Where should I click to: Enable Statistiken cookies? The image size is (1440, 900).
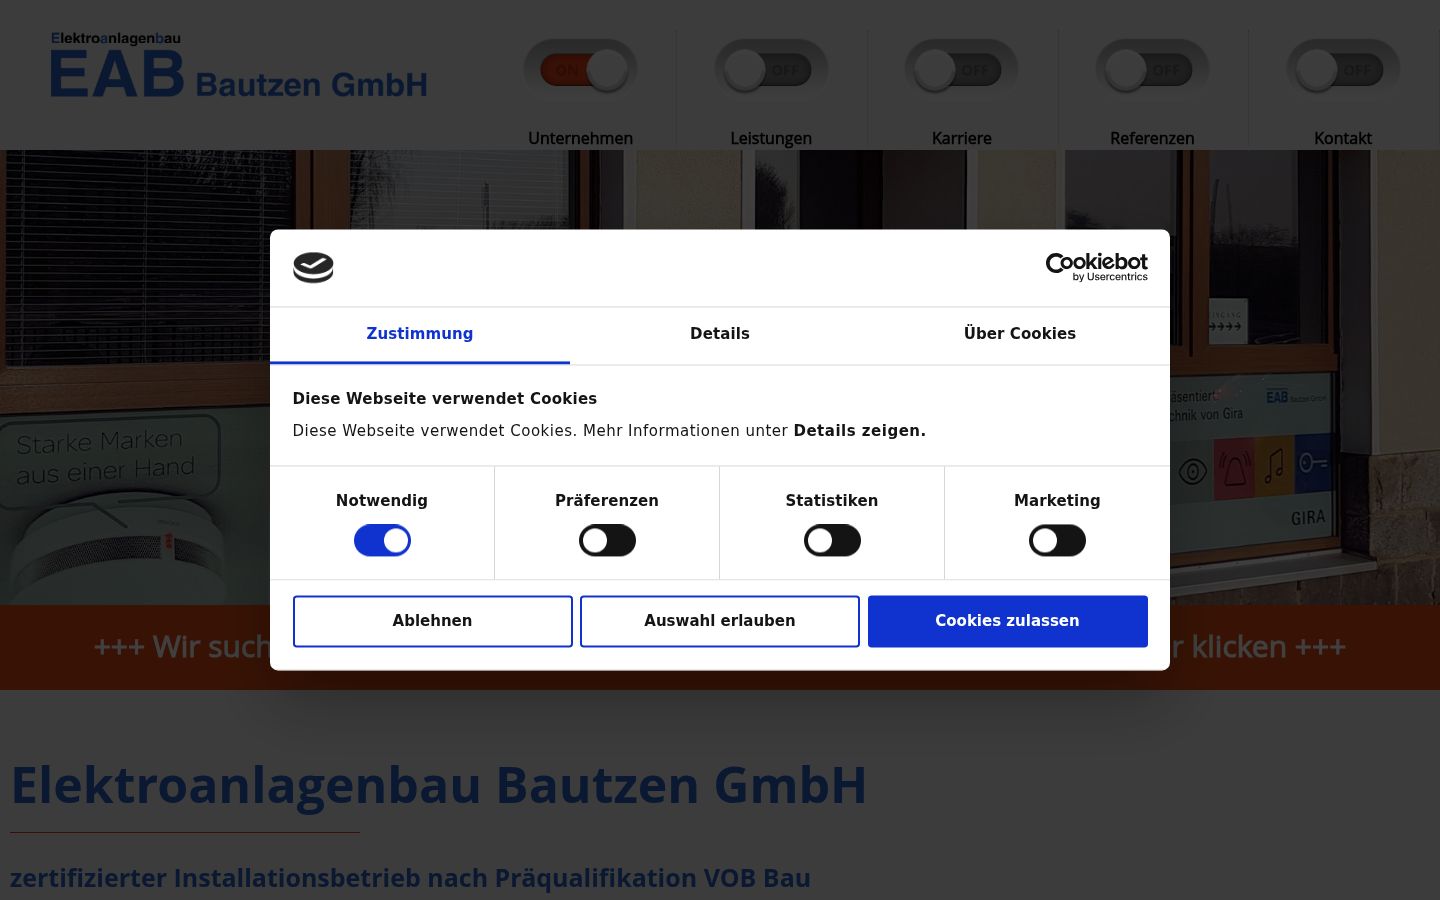[x=832, y=541]
